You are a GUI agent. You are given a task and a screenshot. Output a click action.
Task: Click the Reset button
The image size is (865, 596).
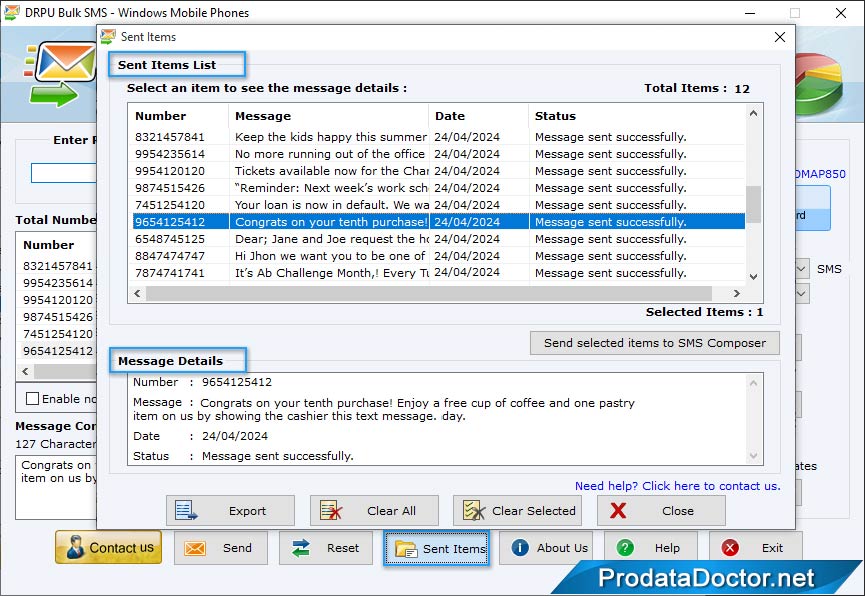pyautogui.click(x=325, y=548)
